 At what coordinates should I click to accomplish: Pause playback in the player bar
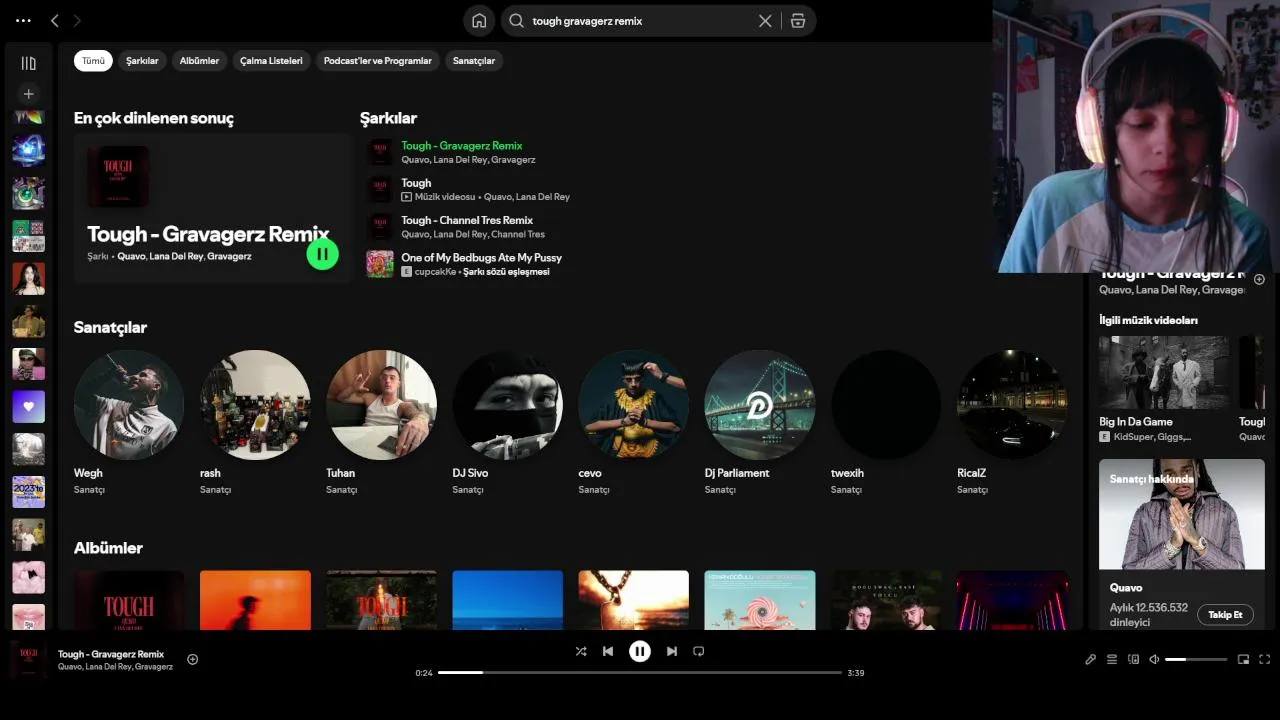coord(640,651)
